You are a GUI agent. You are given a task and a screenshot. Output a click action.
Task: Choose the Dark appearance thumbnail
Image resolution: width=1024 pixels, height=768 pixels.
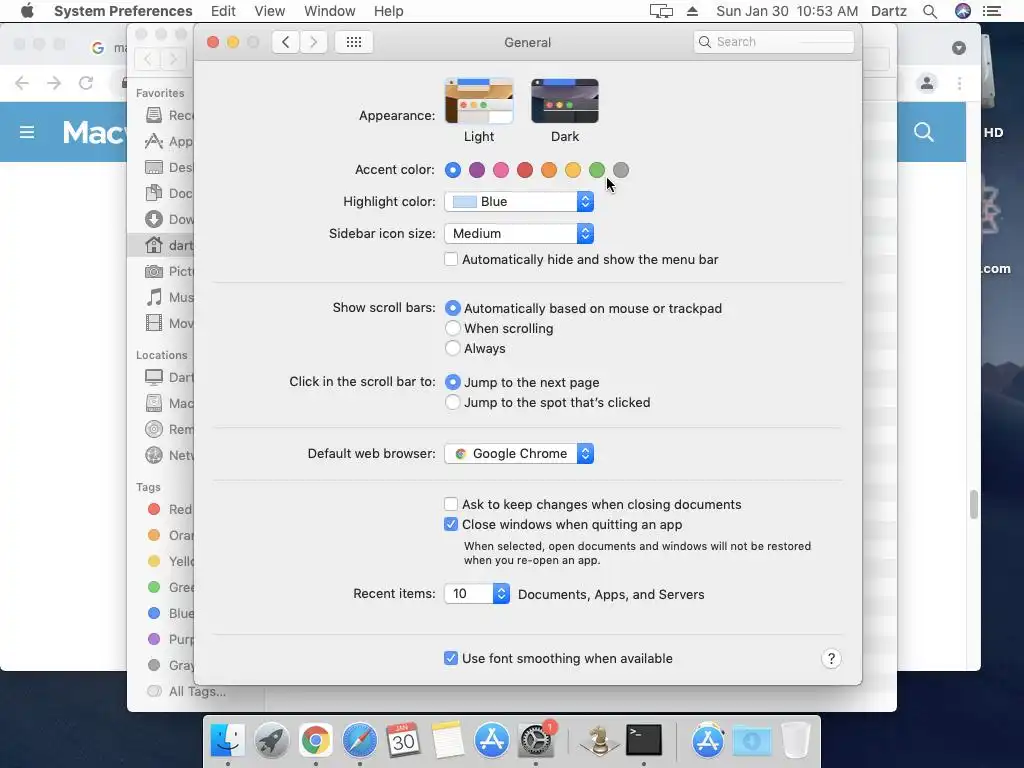coord(565,101)
